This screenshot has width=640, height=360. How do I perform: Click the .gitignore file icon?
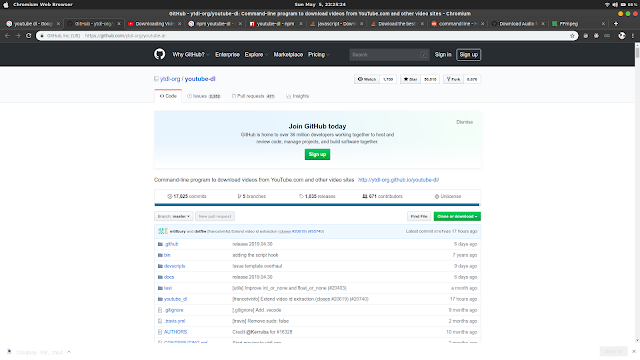160,310
